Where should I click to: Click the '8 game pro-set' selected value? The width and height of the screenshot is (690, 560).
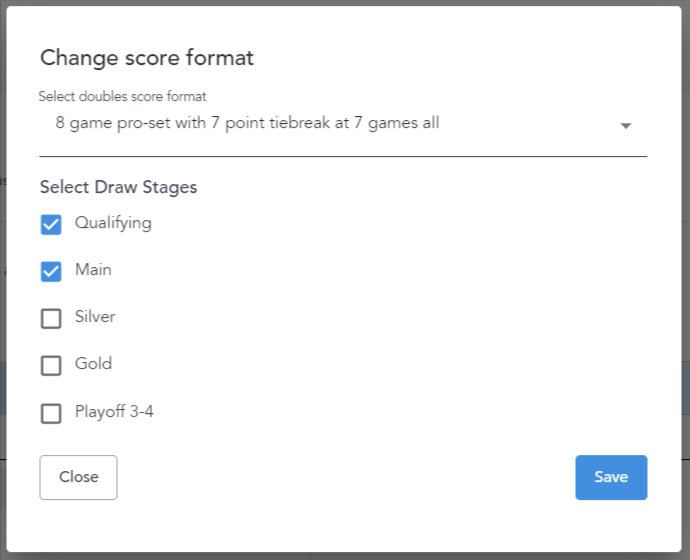pyautogui.click(x=248, y=124)
